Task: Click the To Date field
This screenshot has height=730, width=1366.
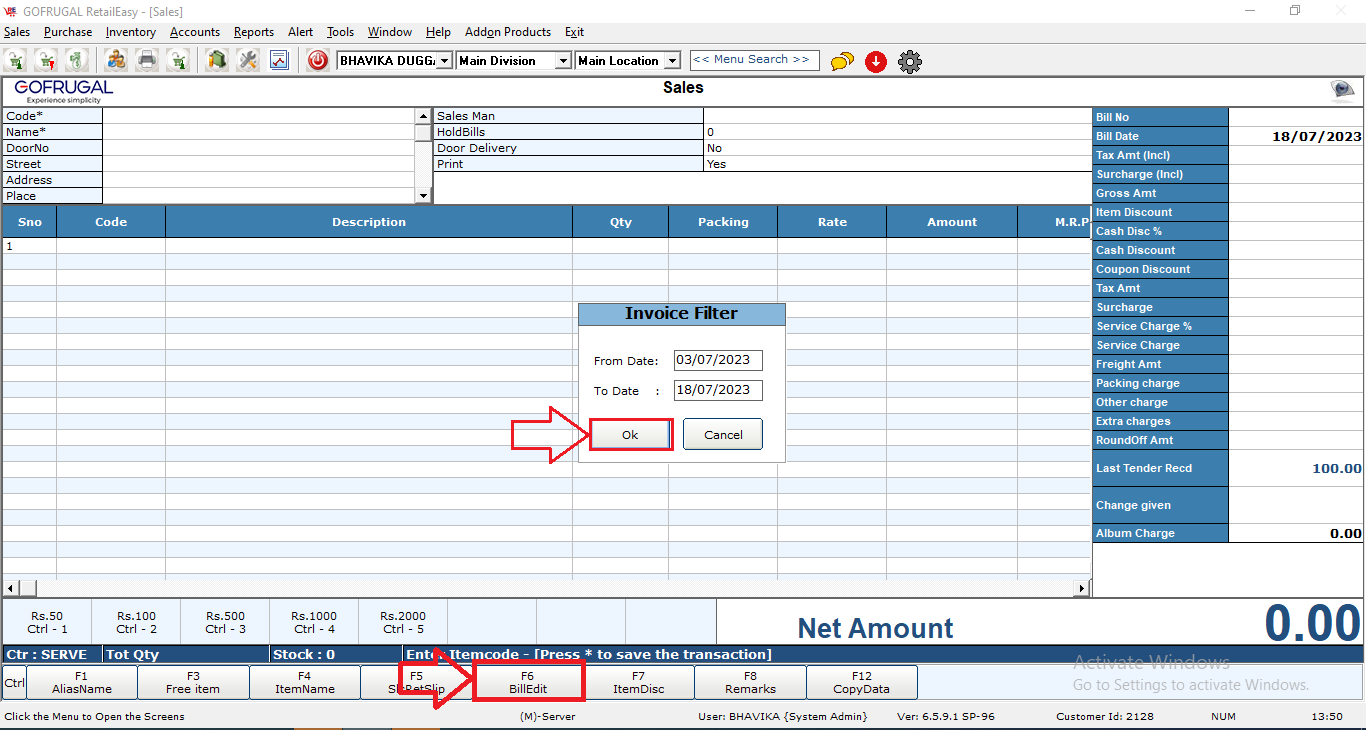Action: click(718, 390)
